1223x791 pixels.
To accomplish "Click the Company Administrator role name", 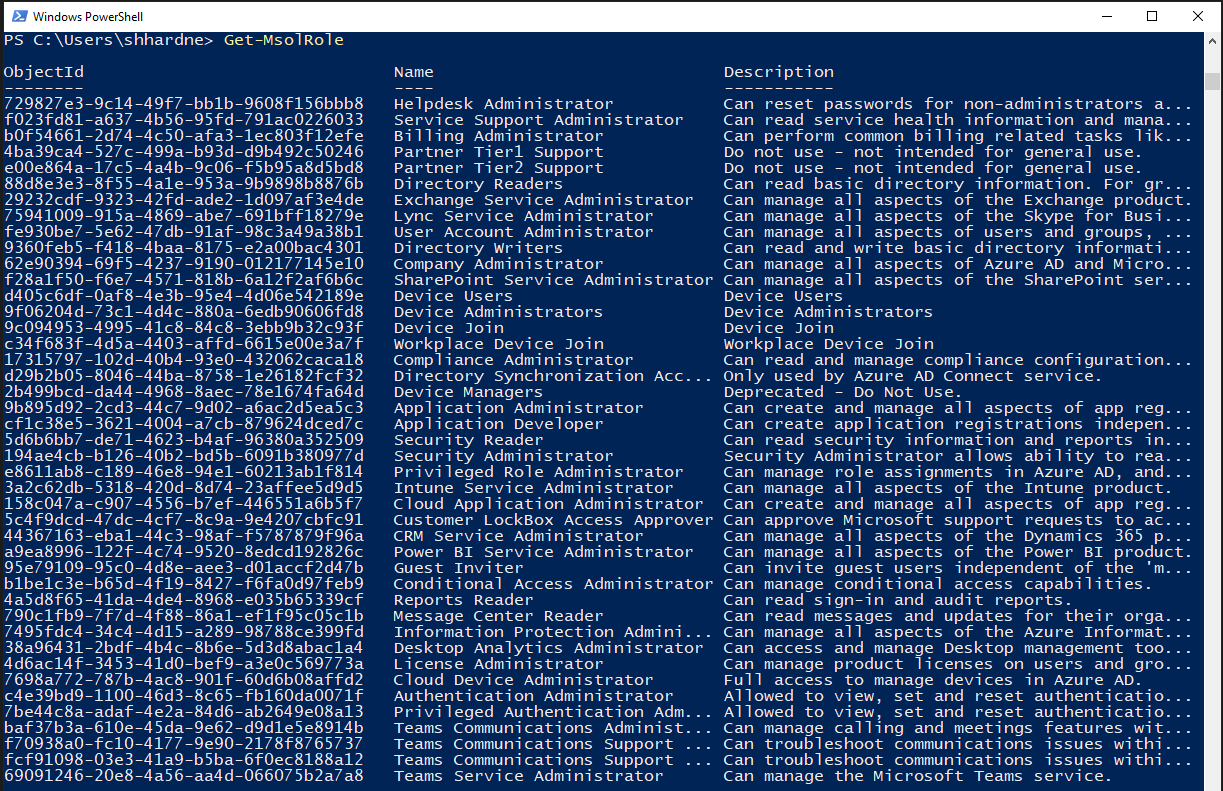I will pyautogui.click(x=498, y=264).
